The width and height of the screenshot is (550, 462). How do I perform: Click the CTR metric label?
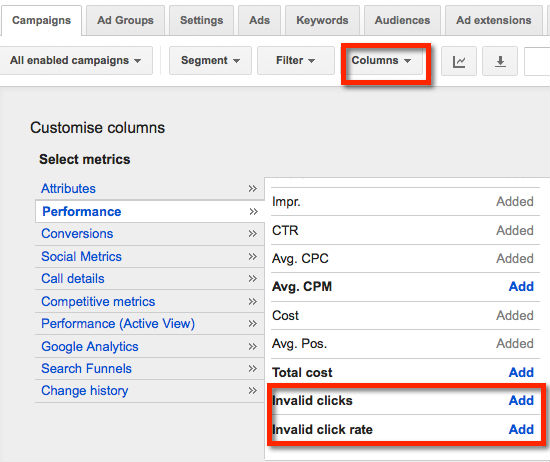coord(285,230)
